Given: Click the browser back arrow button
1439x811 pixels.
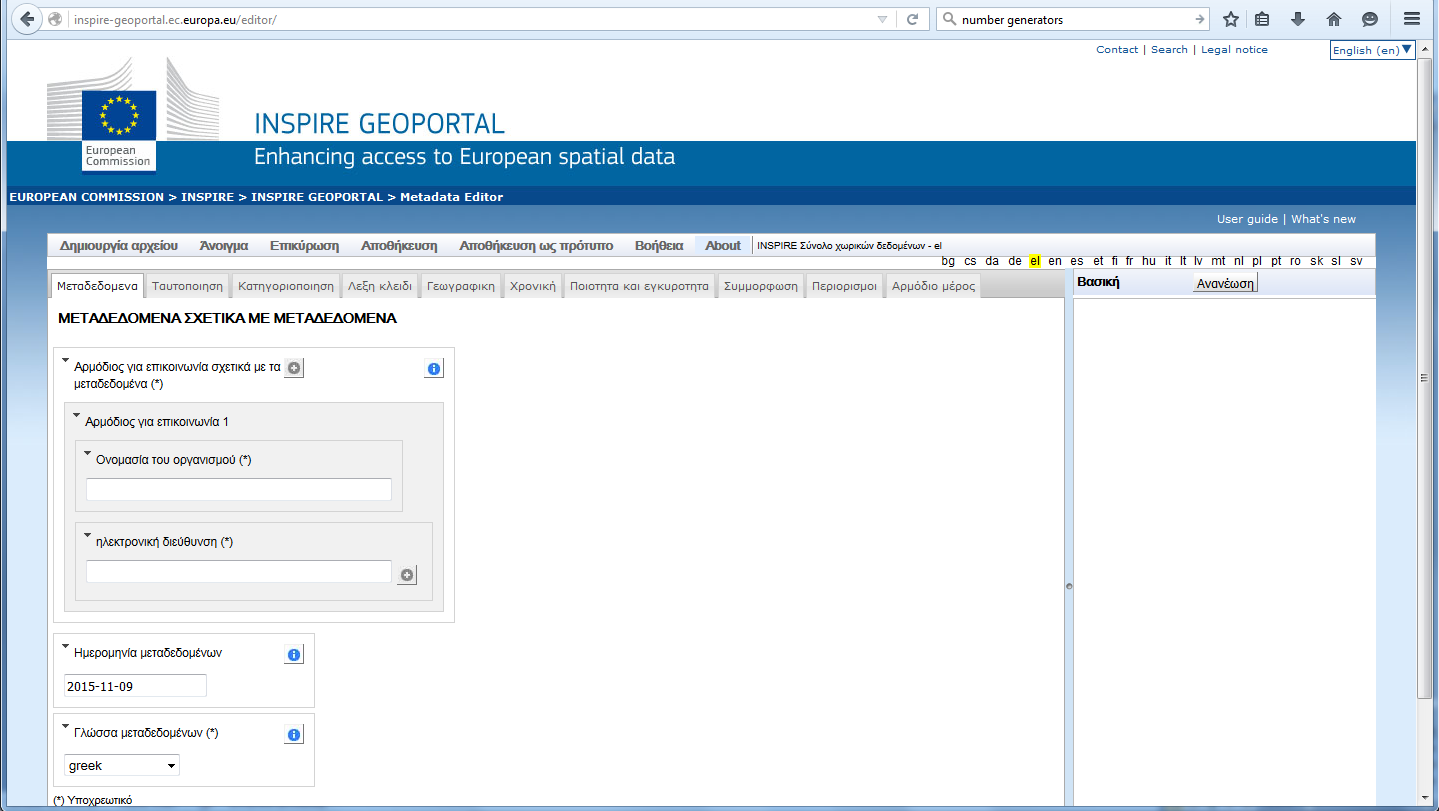Looking at the screenshot, I should (x=26, y=19).
